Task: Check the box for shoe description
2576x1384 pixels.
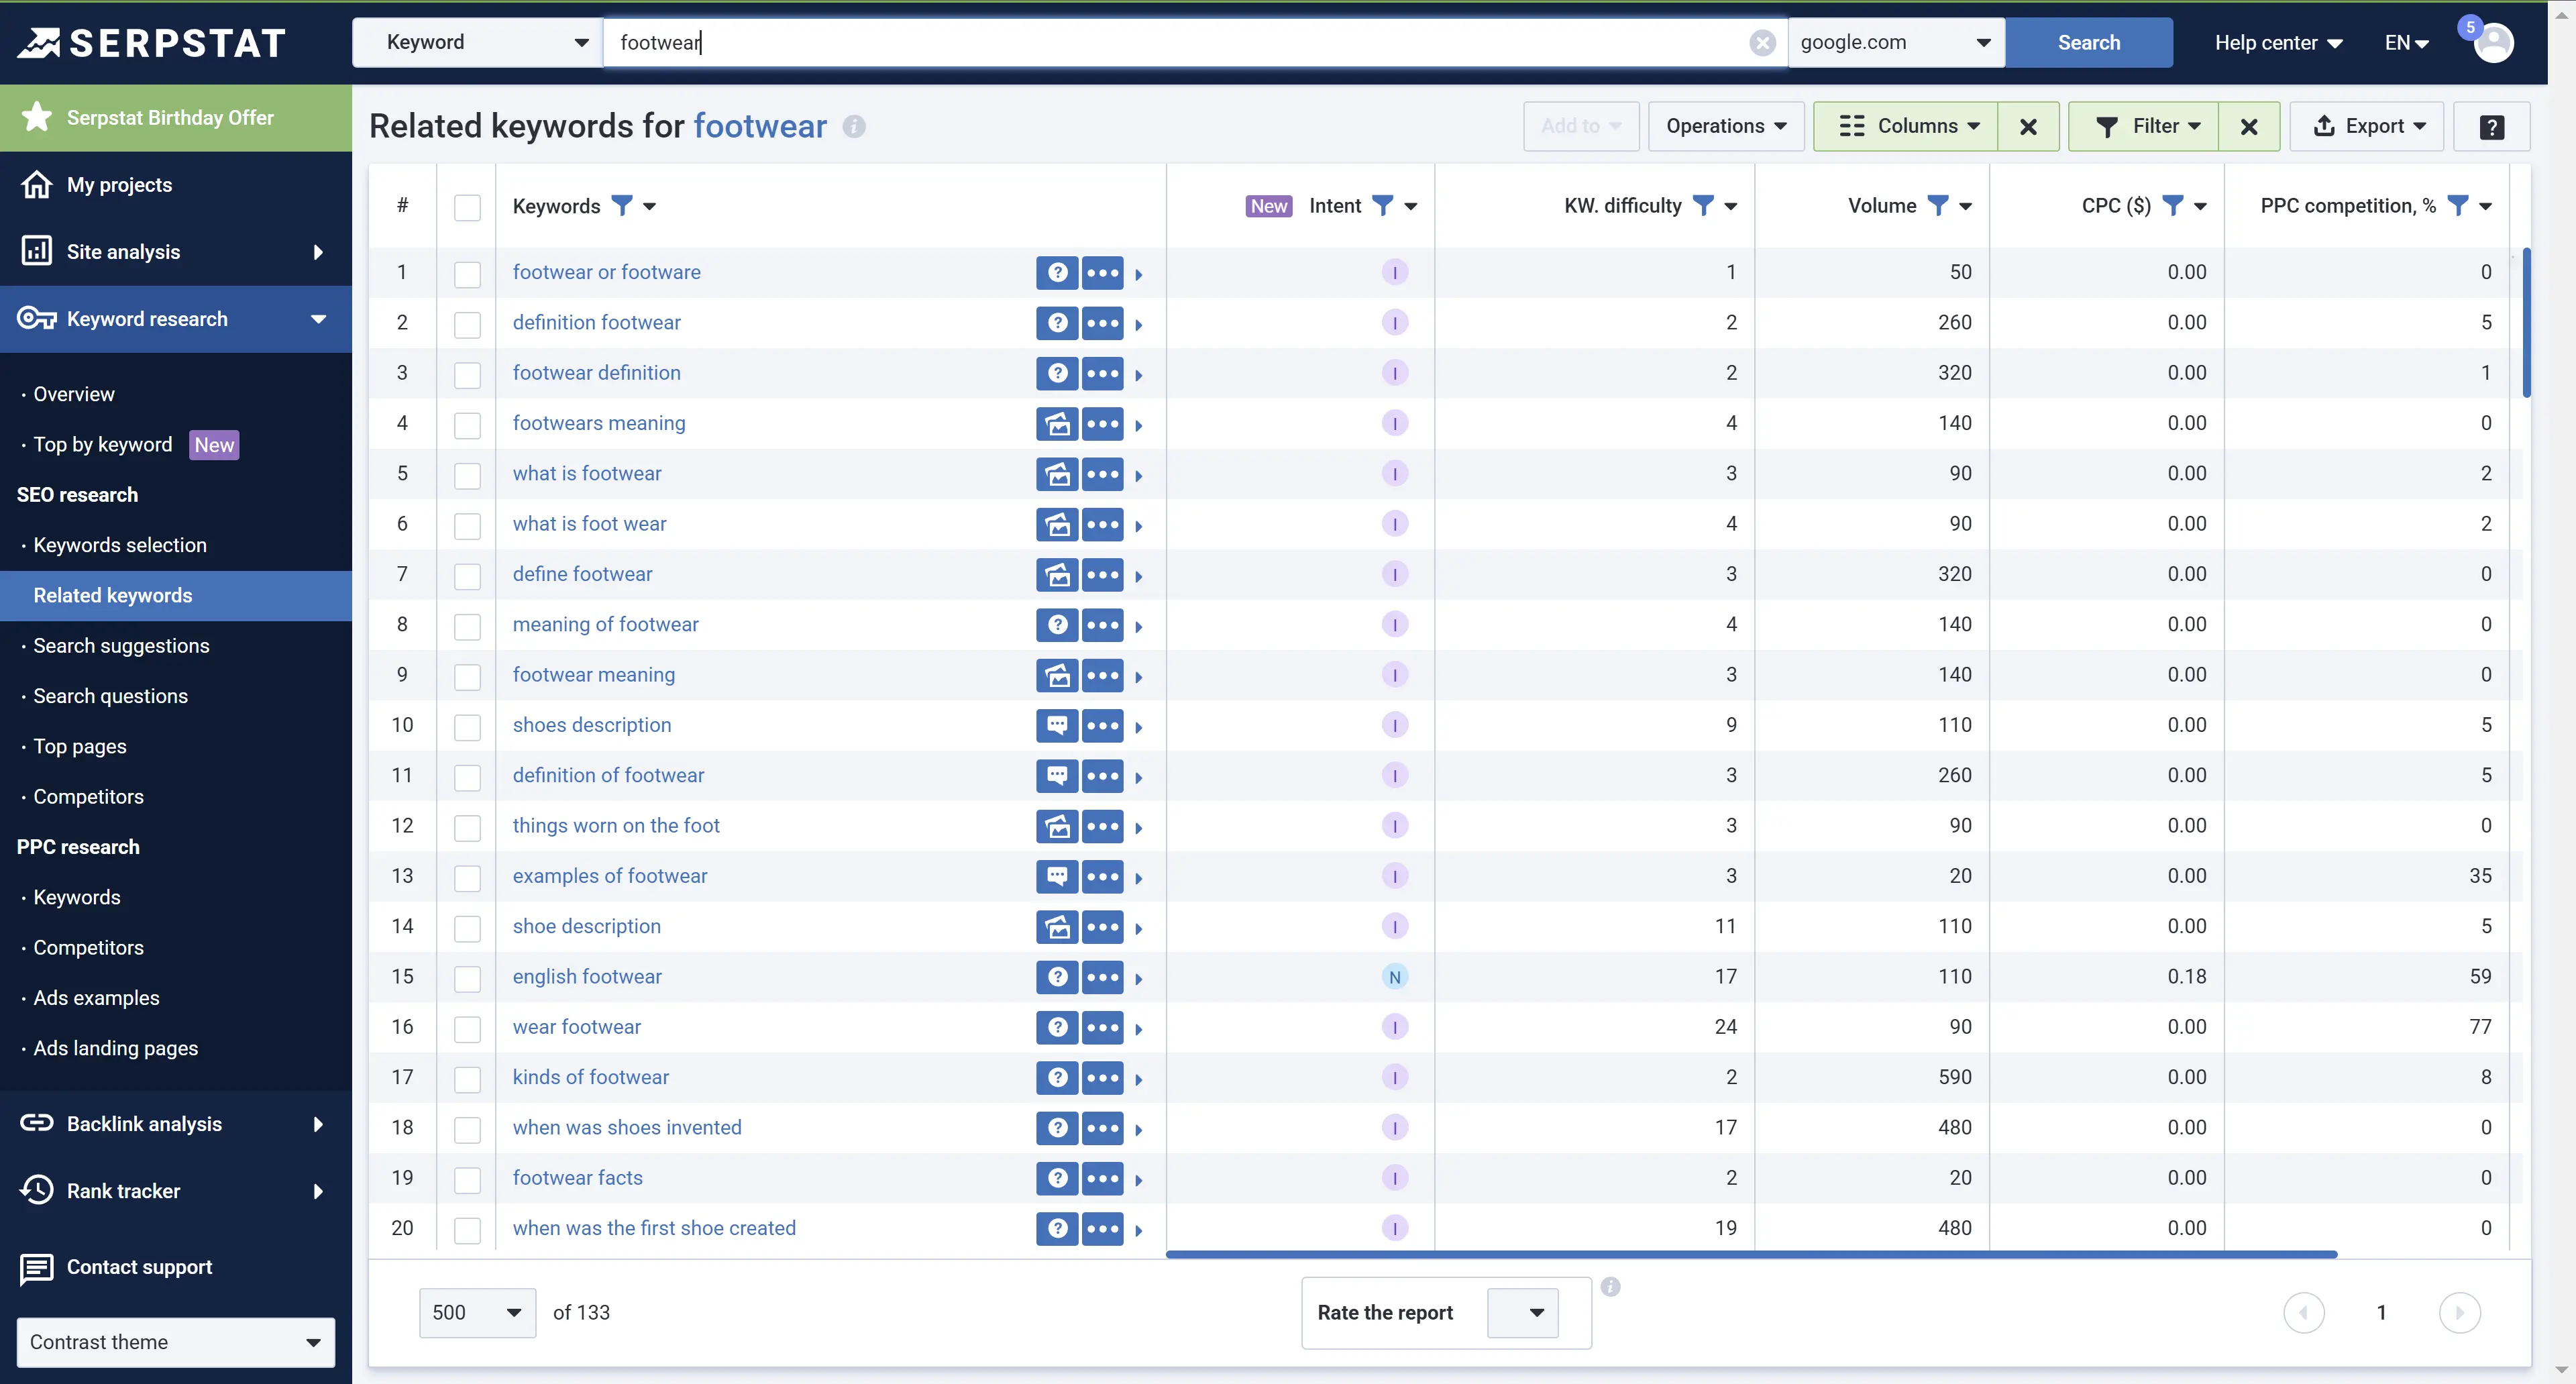Action: pyautogui.click(x=467, y=928)
